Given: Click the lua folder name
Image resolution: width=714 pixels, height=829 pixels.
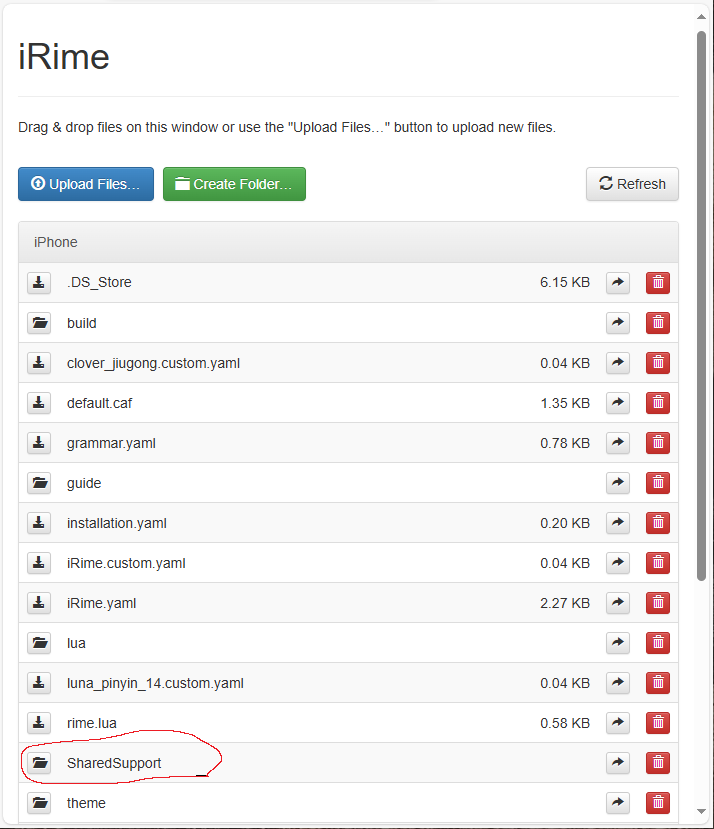Looking at the screenshot, I should click(x=76, y=643).
